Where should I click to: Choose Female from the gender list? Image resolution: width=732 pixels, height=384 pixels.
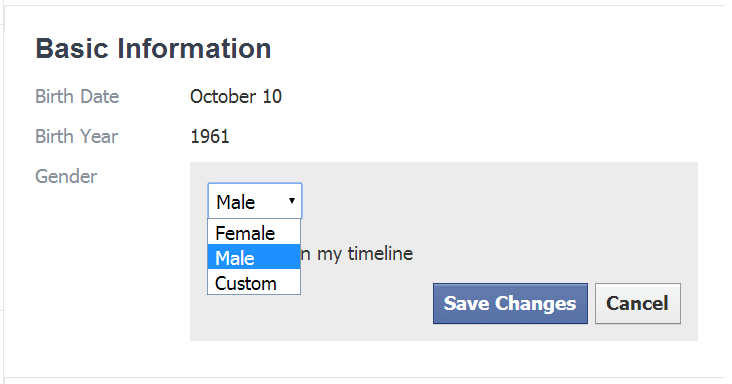click(254, 232)
